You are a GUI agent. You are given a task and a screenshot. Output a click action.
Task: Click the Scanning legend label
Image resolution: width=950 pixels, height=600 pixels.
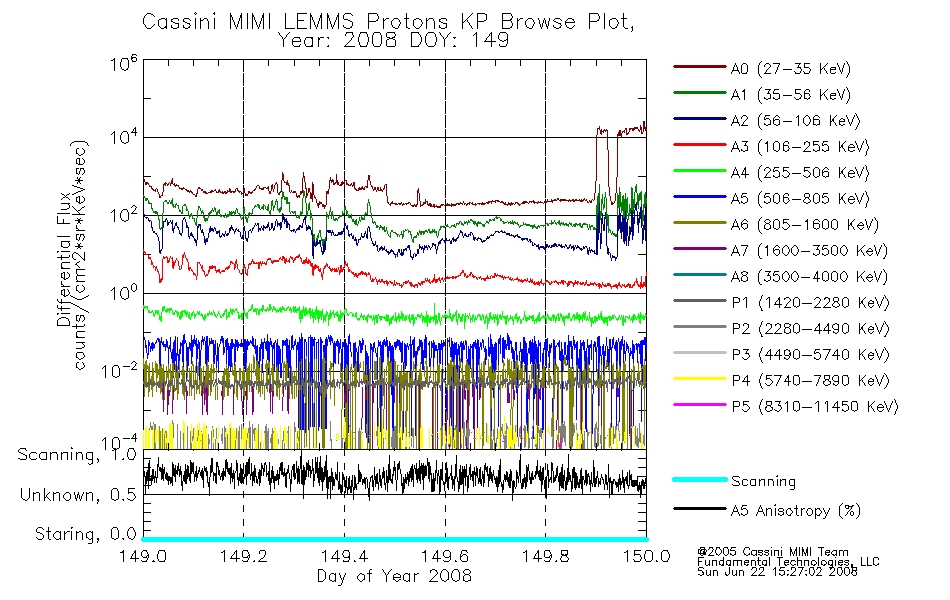click(763, 482)
